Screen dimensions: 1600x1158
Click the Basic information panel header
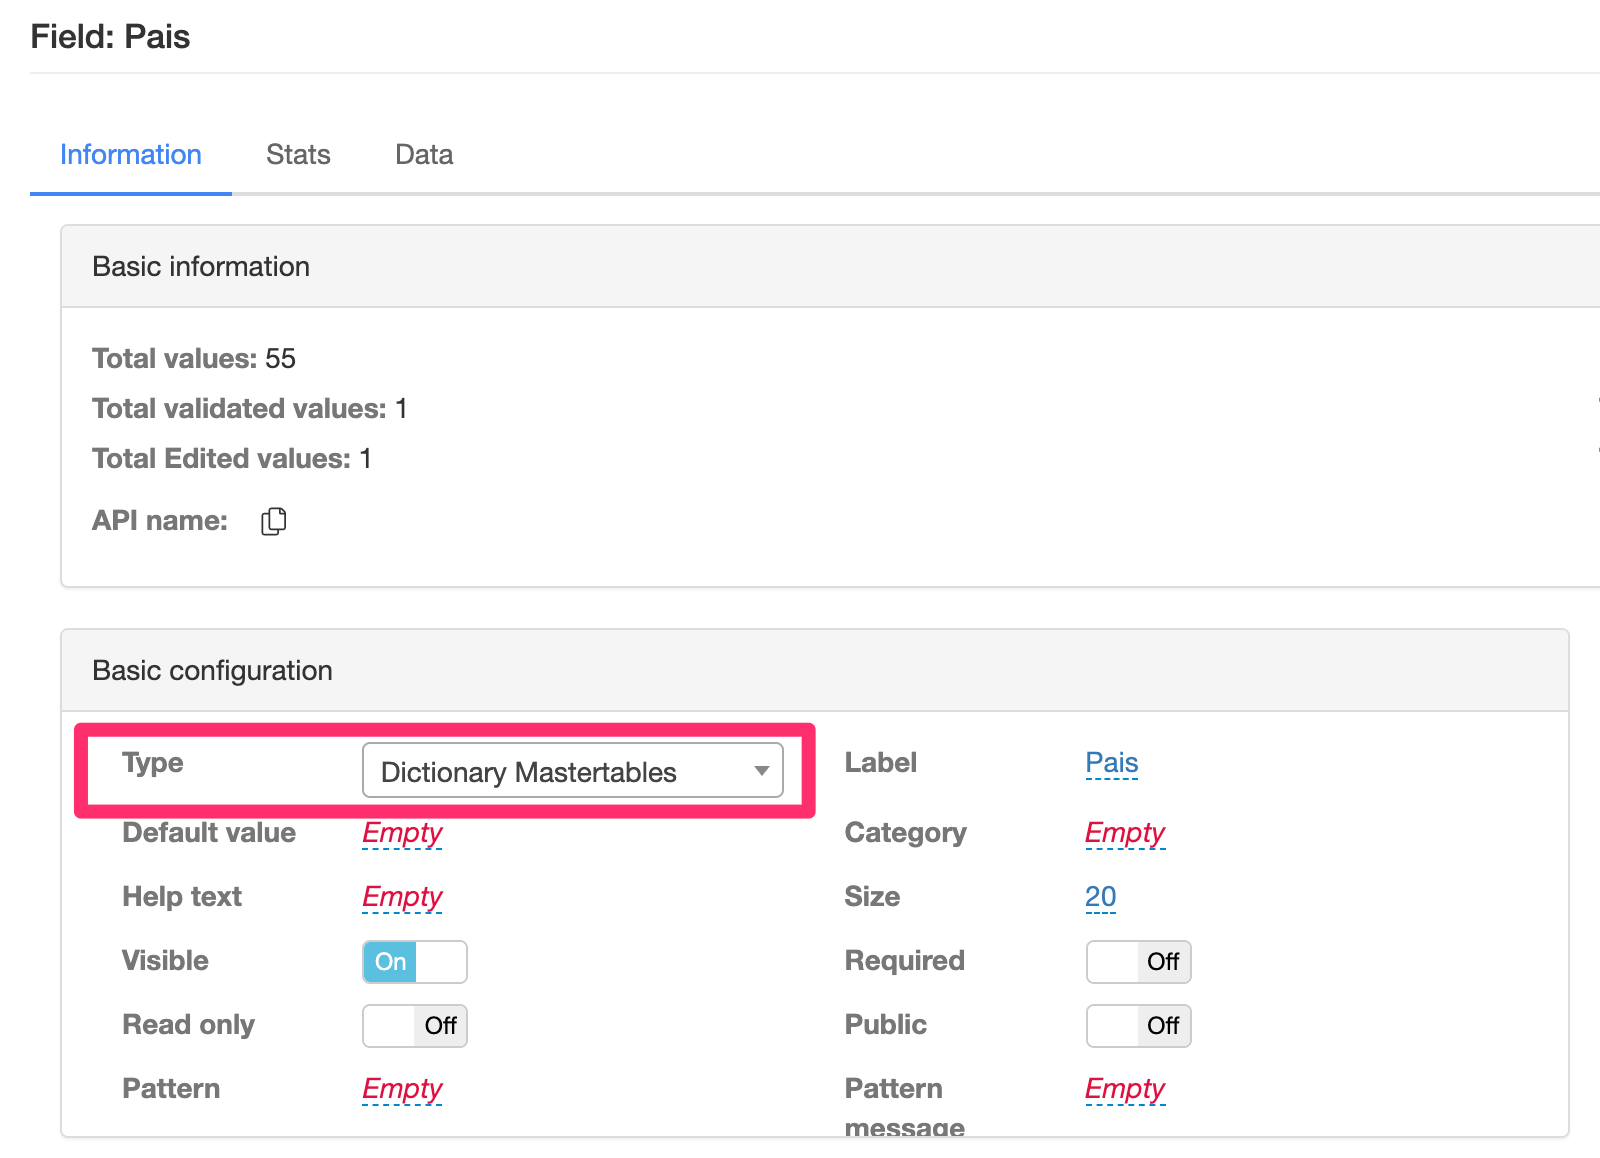[x=201, y=267]
